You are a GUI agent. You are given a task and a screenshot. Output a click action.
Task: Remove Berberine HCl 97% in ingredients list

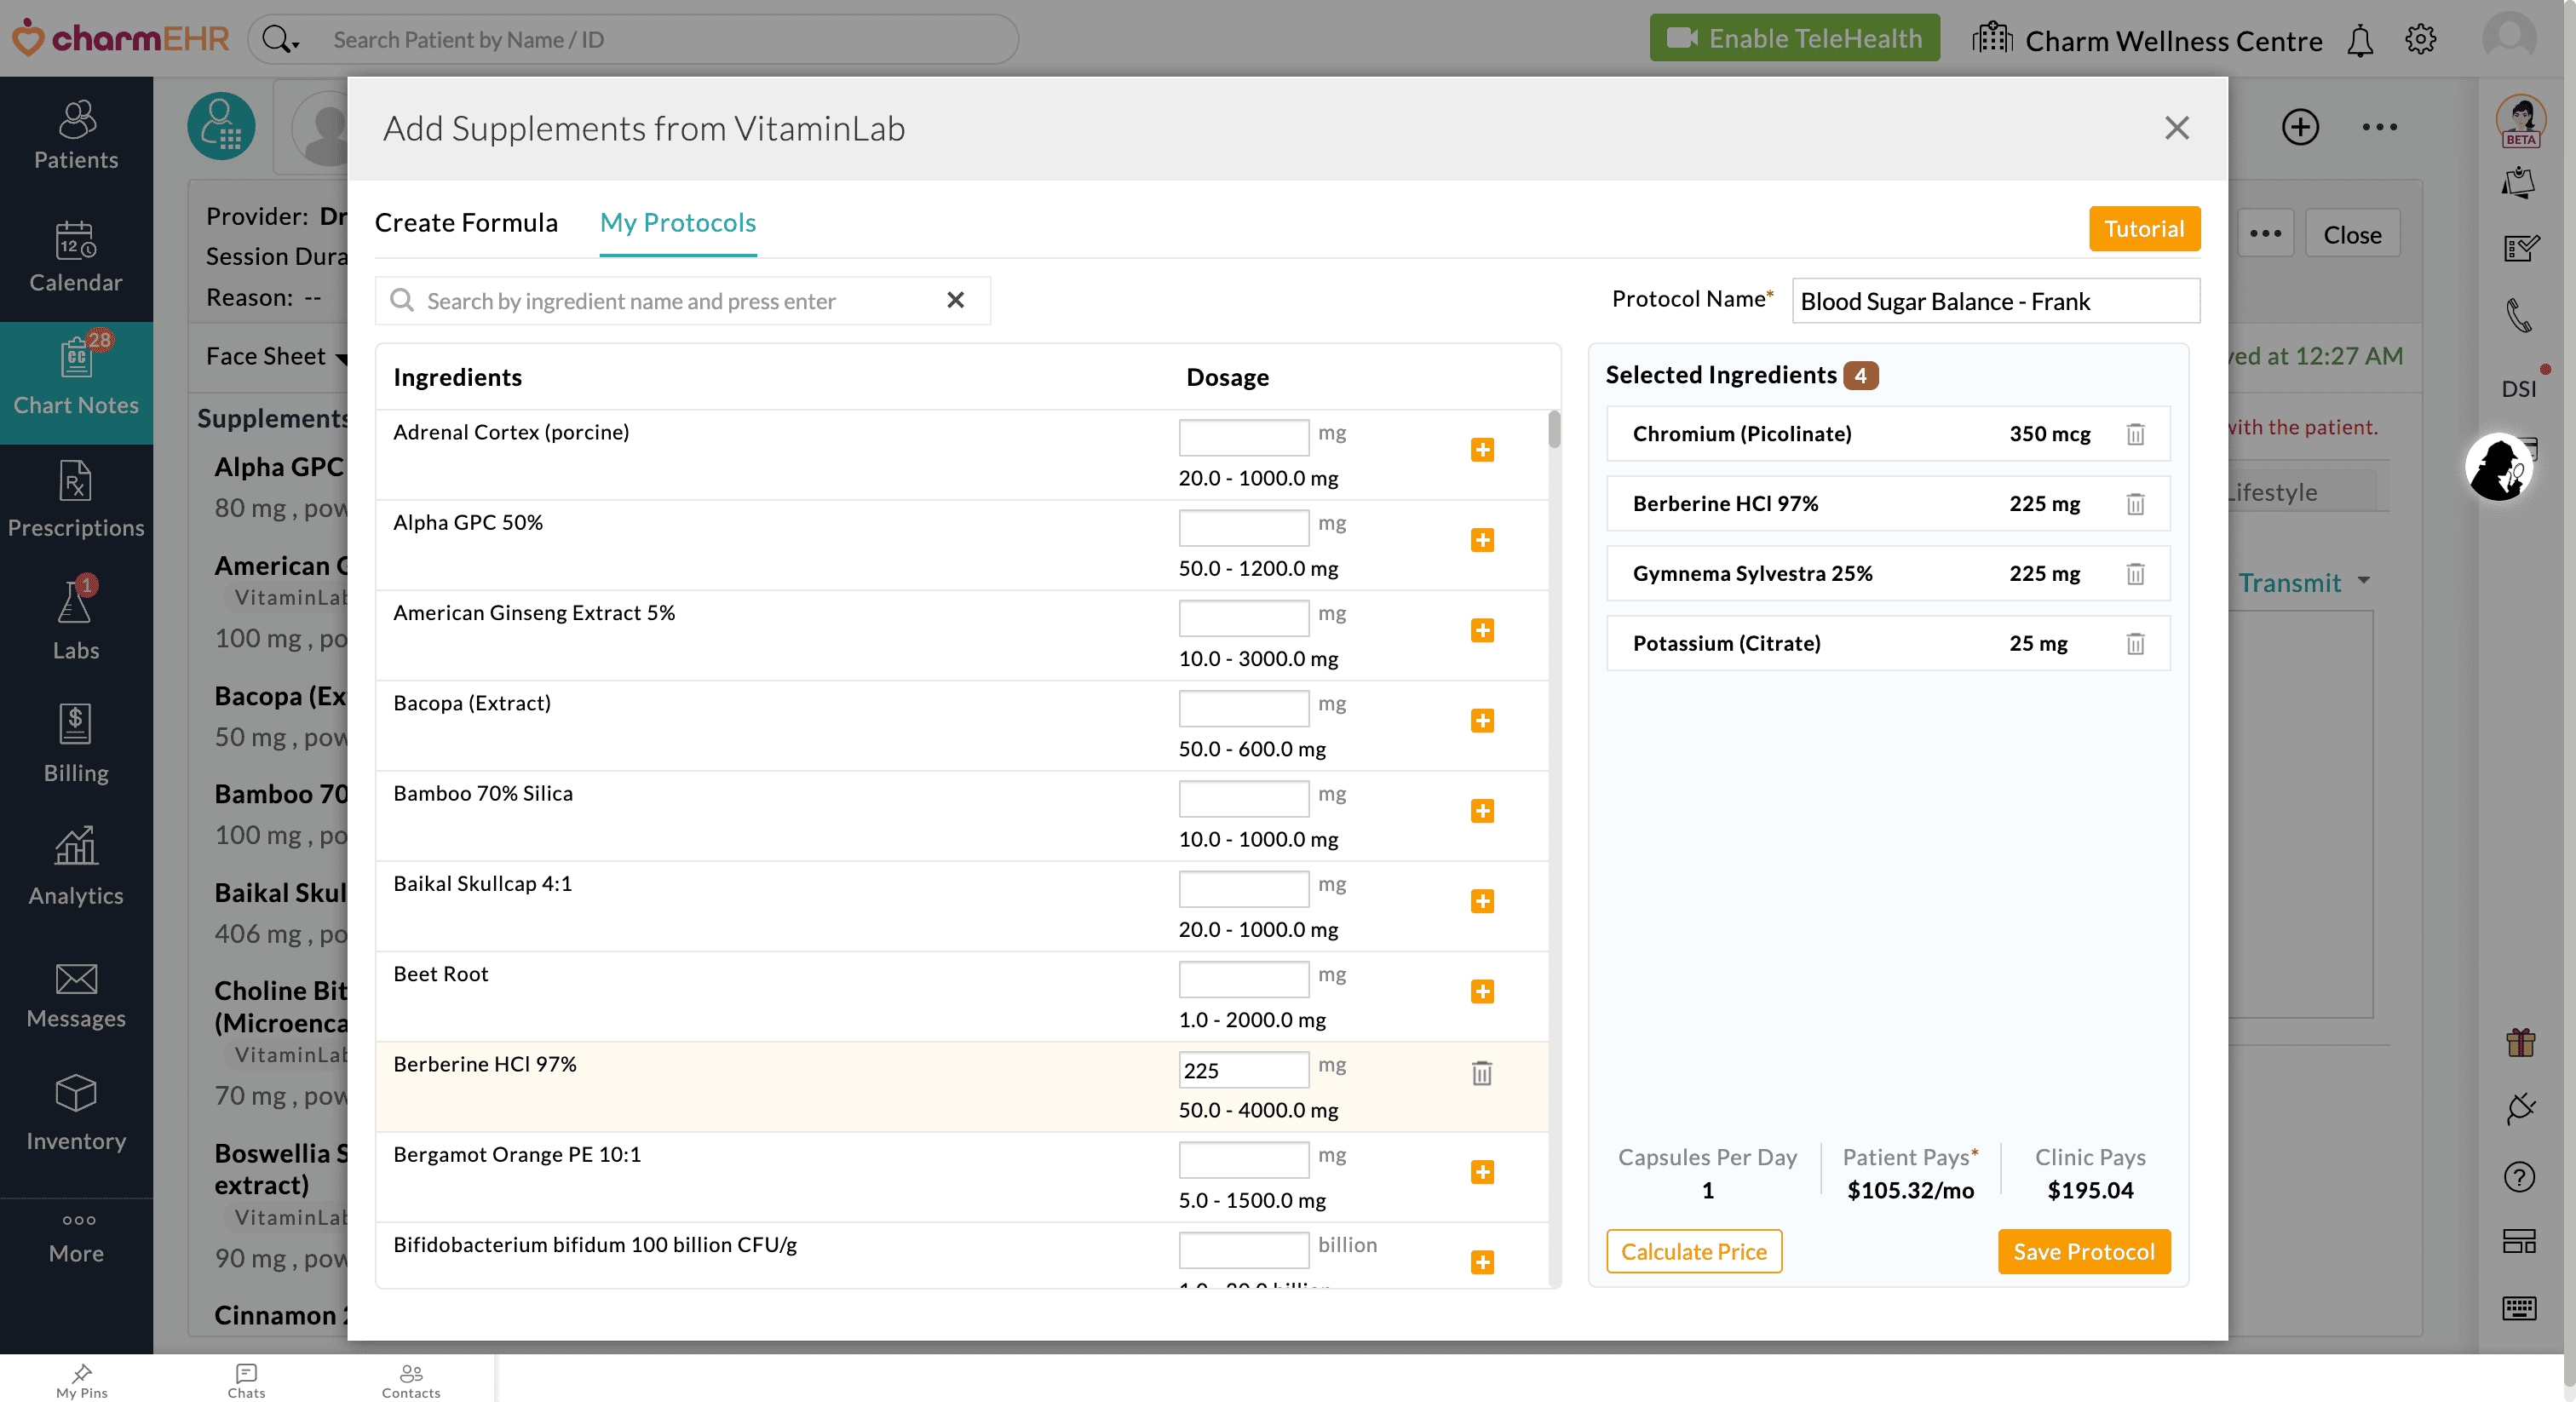pyautogui.click(x=1482, y=1073)
